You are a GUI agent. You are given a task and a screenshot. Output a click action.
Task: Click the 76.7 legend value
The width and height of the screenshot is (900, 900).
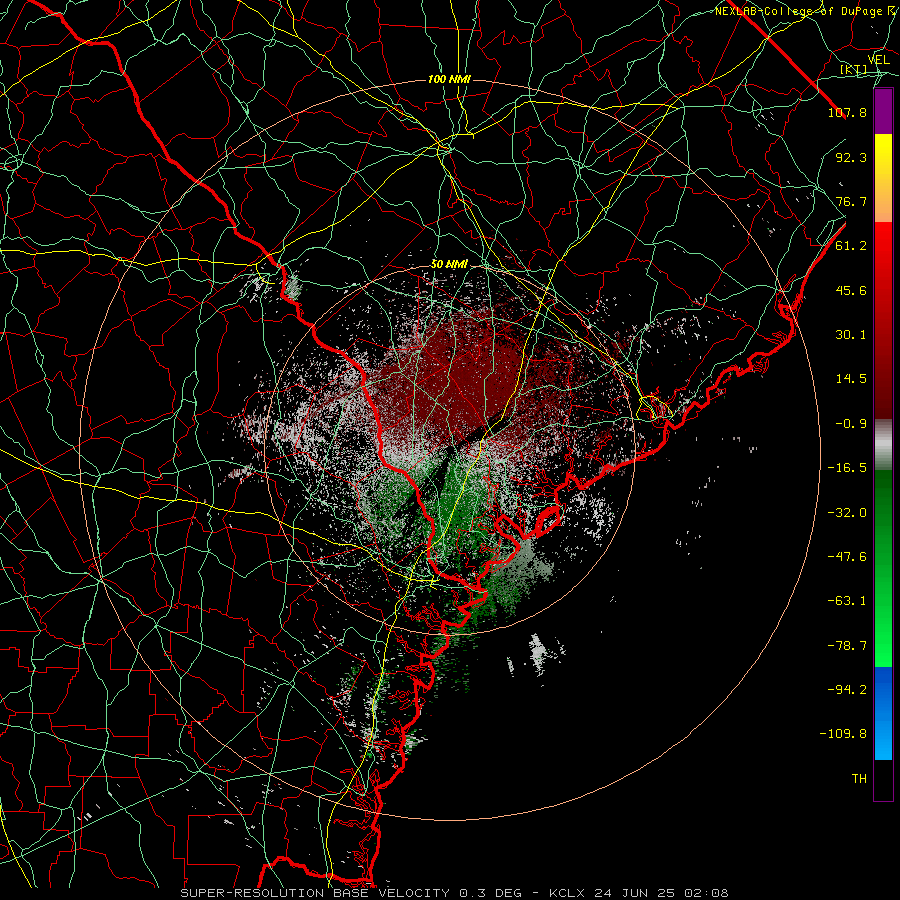click(851, 201)
